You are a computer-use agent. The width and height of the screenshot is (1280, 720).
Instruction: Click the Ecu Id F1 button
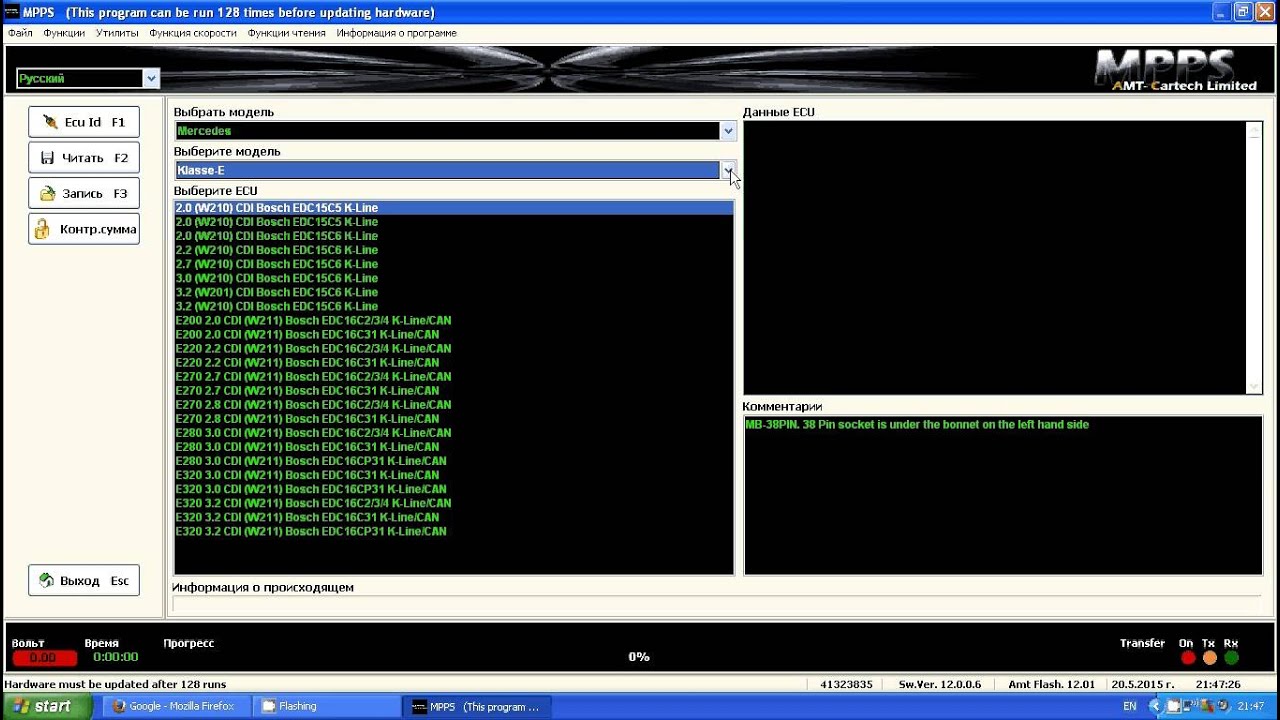pyautogui.click(x=84, y=122)
